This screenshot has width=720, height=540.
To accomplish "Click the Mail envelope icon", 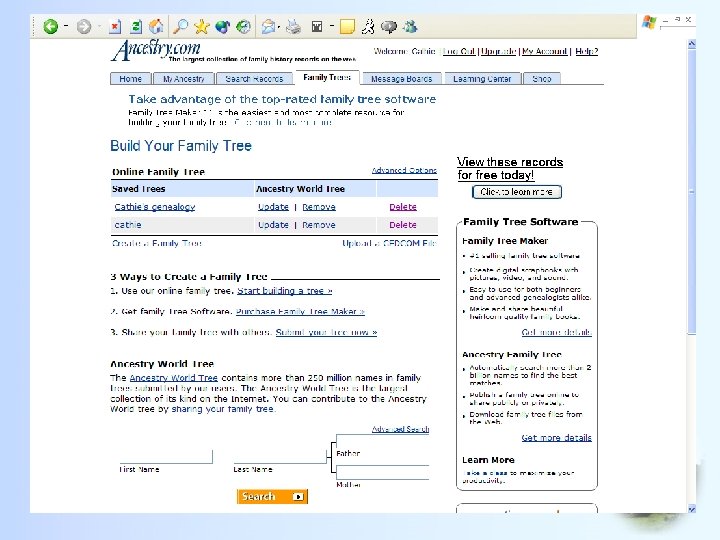I will (268, 27).
